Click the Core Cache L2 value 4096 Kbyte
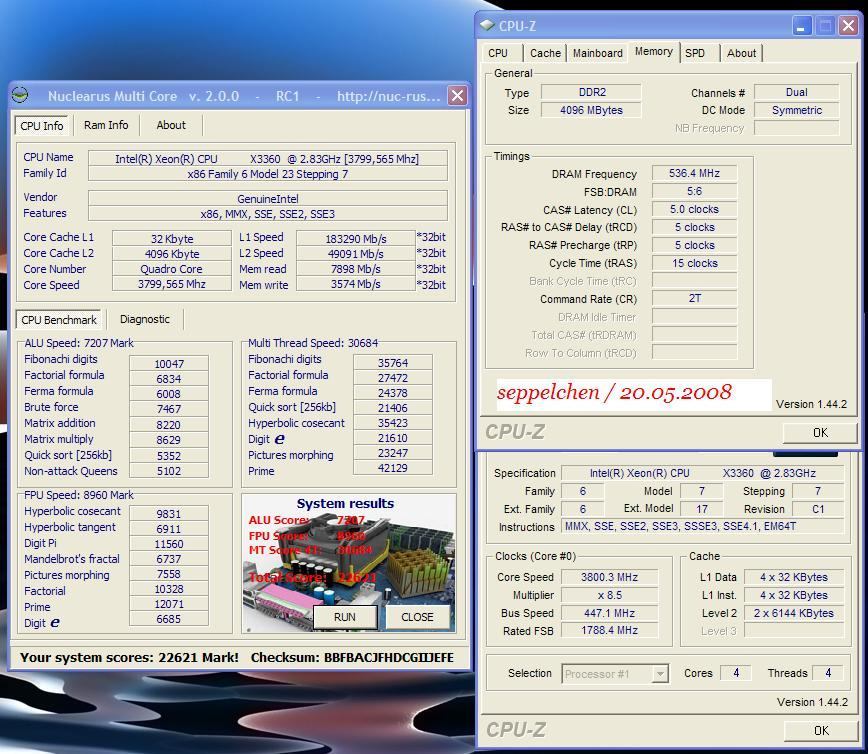The width and height of the screenshot is (868, 754). click(x=172, y=254)
